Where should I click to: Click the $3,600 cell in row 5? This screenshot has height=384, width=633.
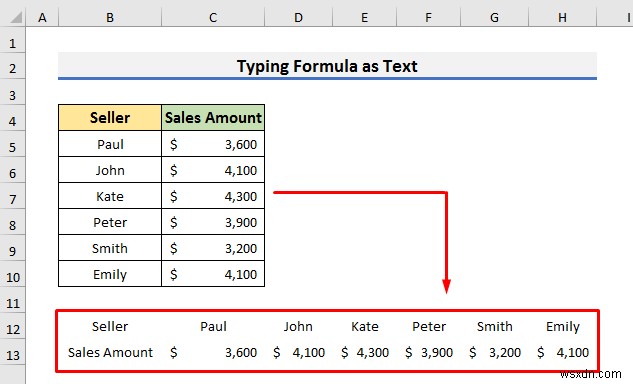pyautogui.click(x=213, y=144)
